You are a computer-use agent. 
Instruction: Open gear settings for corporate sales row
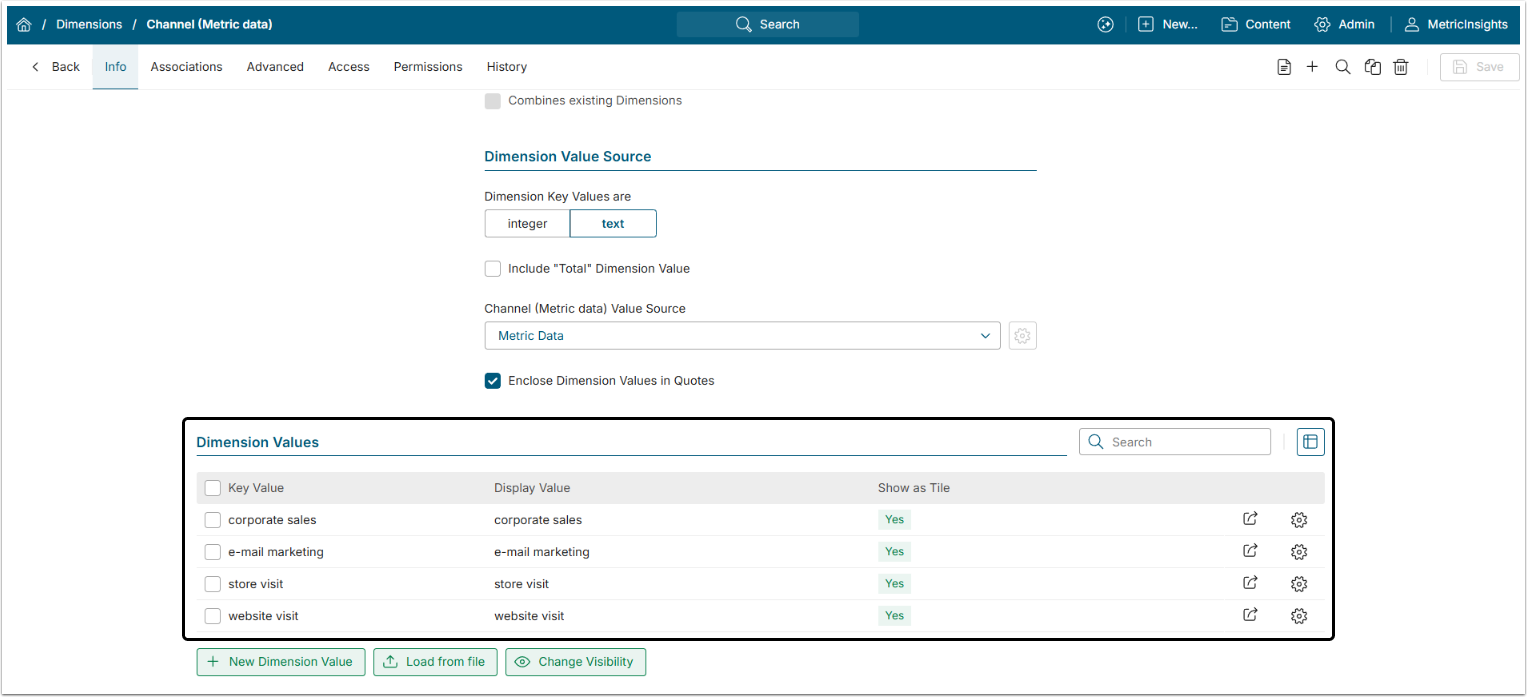click(x=1299, y=520)
